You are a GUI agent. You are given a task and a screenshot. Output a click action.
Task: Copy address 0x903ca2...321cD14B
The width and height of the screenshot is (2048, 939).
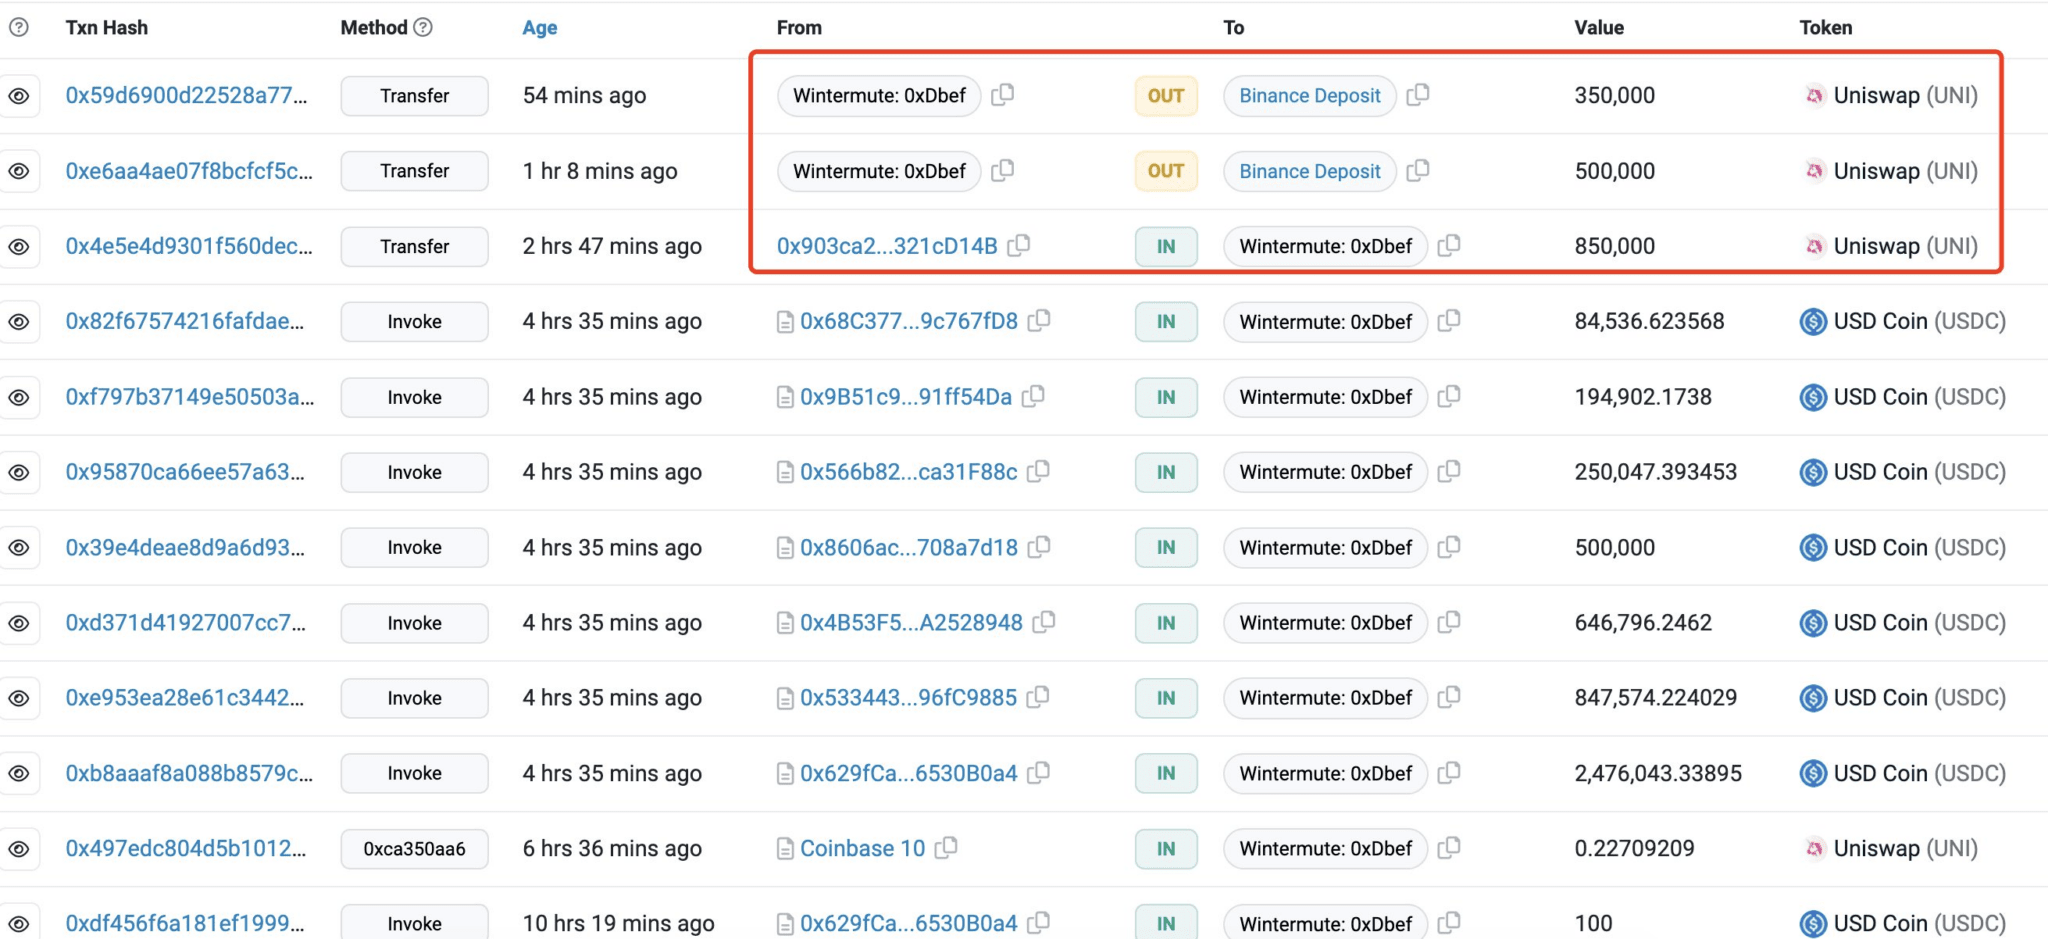(1019, 245)
